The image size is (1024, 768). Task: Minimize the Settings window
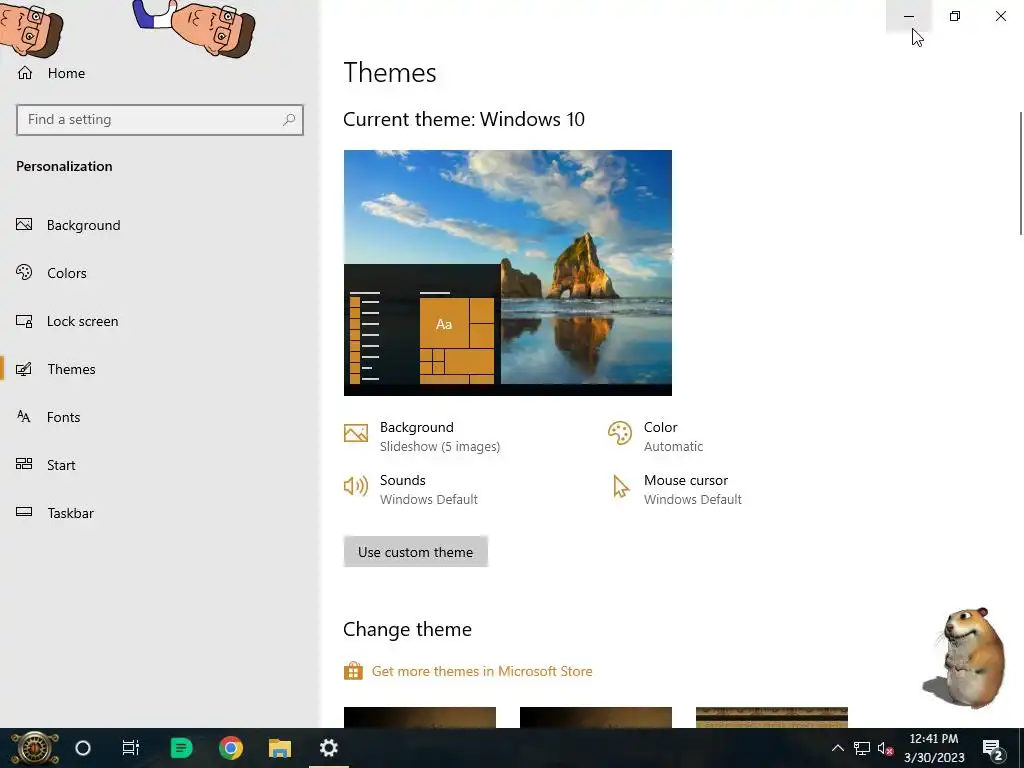908,16
